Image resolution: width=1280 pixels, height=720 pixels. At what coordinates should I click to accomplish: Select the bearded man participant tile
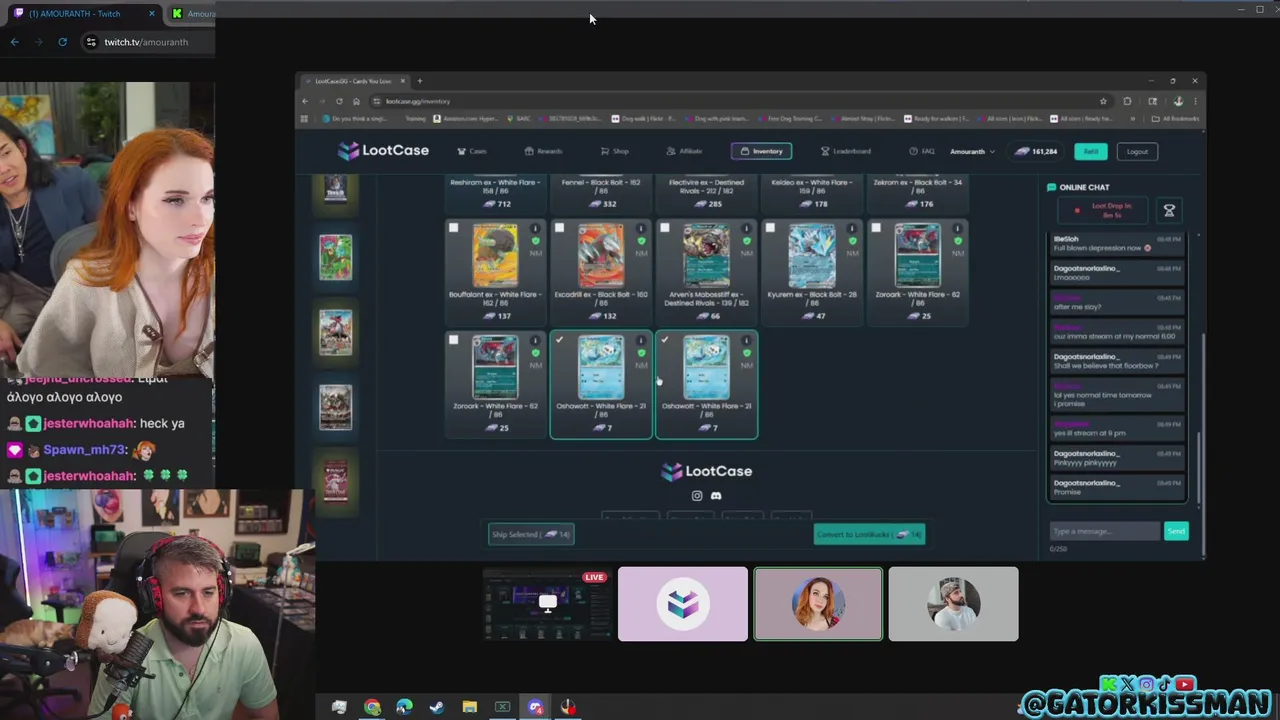pos(953,604)
